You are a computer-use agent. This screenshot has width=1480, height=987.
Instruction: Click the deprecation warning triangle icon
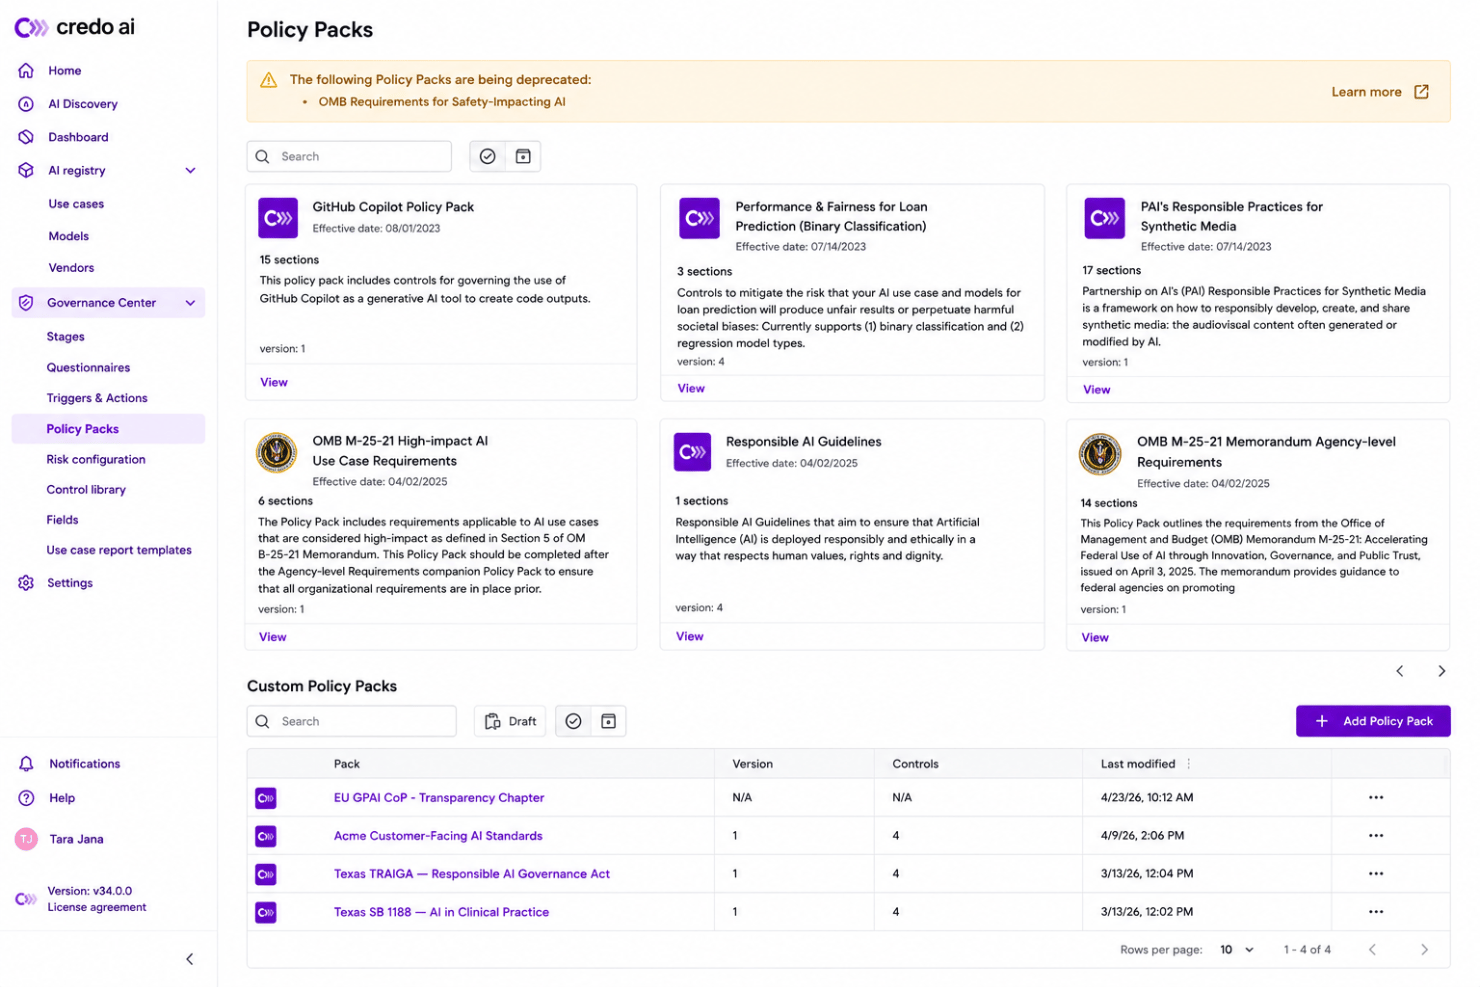[x=268, y=80]
